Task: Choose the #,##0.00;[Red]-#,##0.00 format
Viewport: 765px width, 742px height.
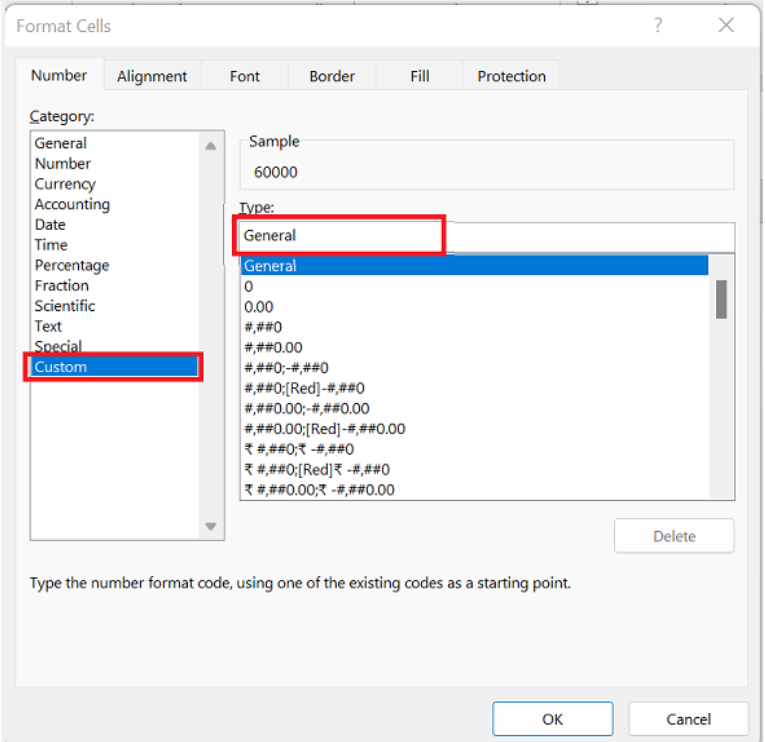Action: [x=325, y=429]
